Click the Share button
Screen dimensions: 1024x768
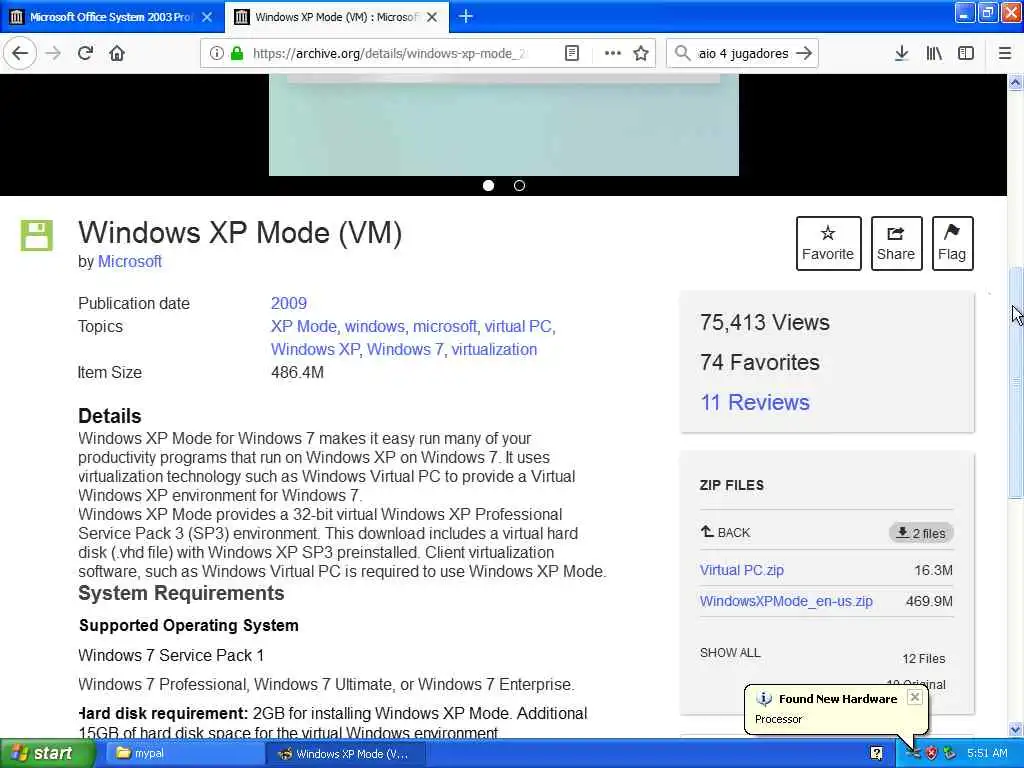(x=896, y=243)
